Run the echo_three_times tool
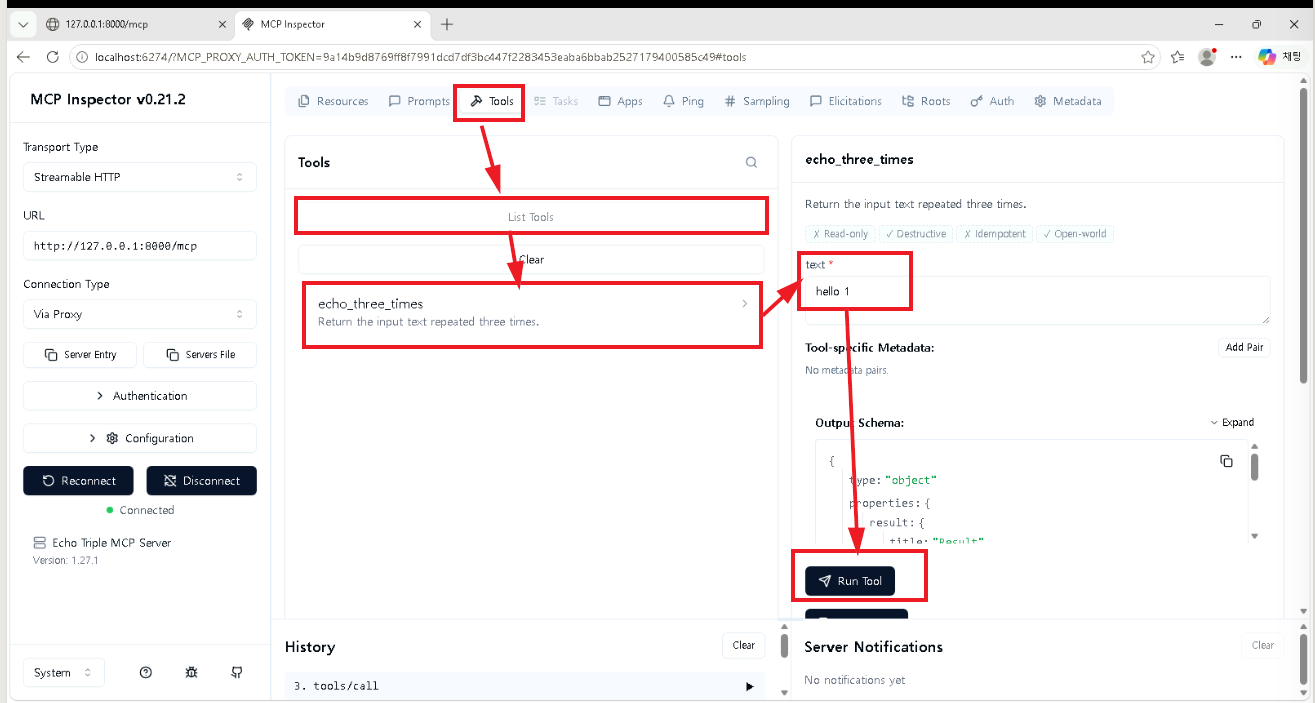Screen dimensions: 1315x703 tap(850, 581)
